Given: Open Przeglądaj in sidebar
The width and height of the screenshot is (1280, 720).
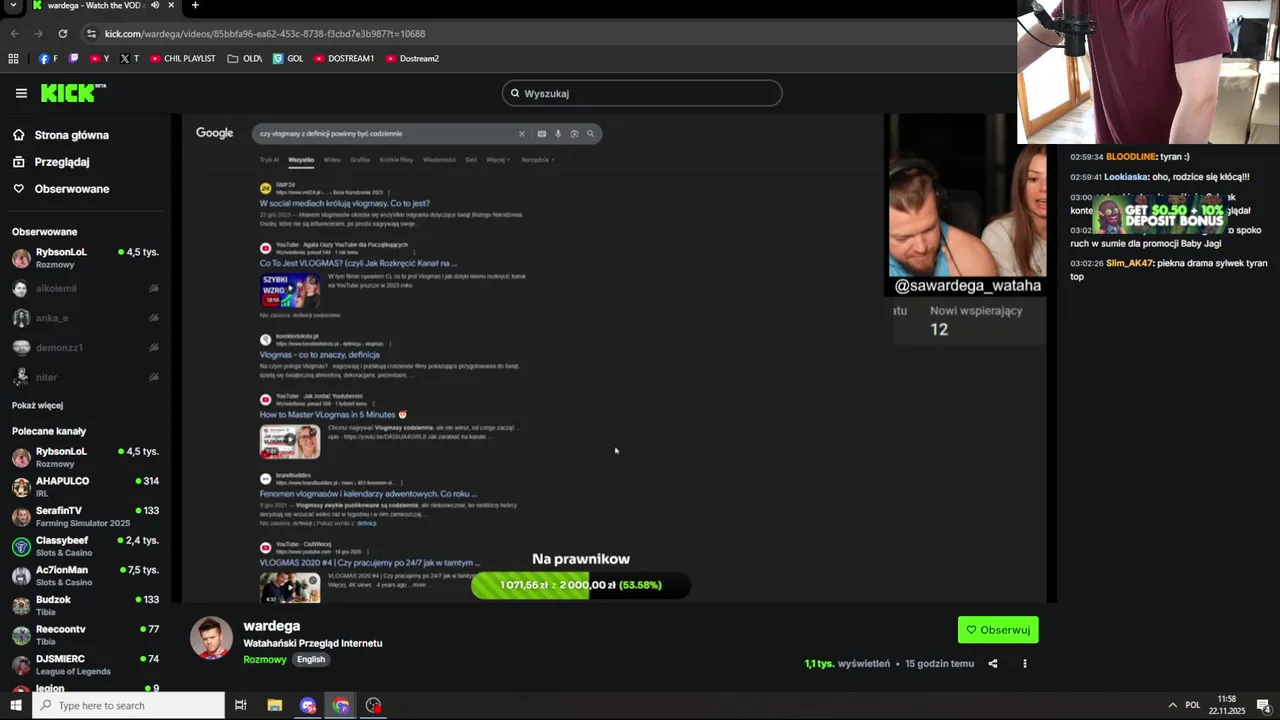Looking at the screenshot, I should click(x=51, y=162).
